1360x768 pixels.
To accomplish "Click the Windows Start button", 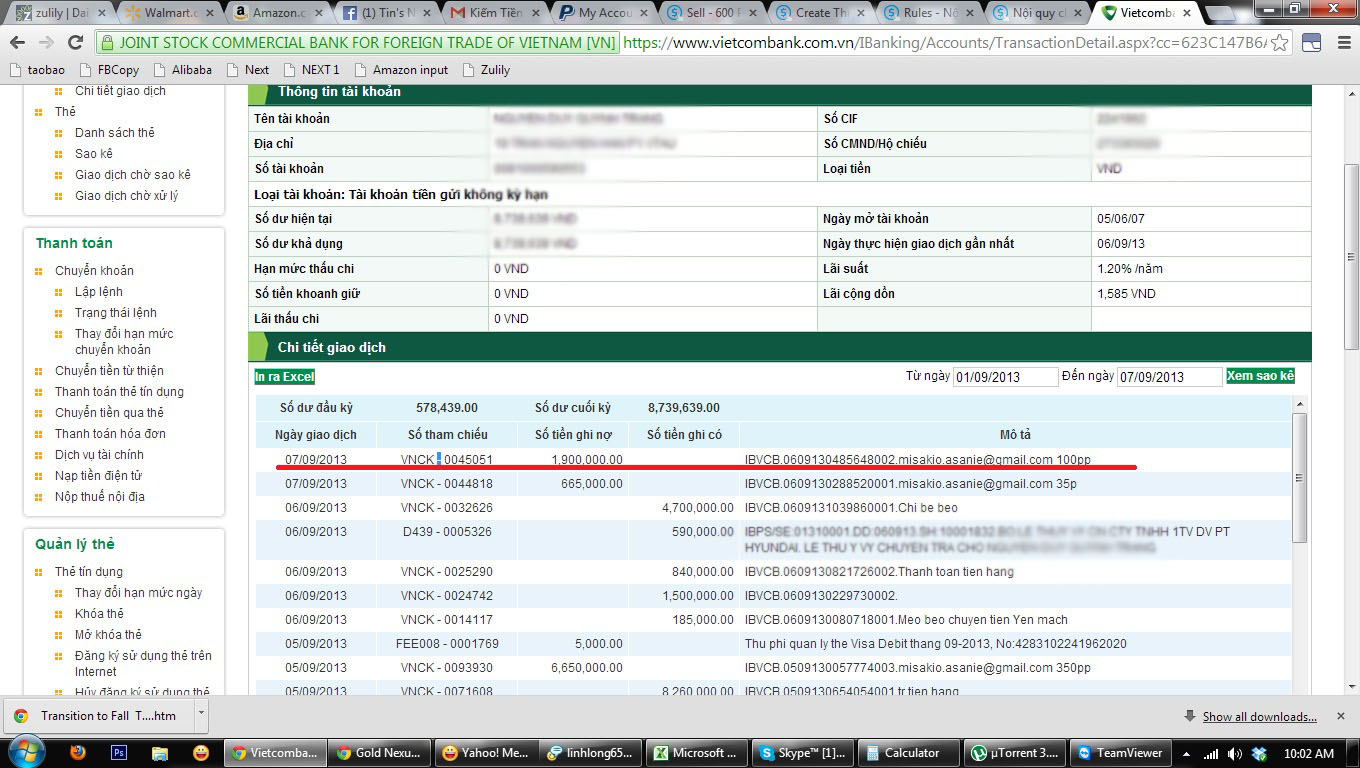I will pyautogui.click(x=26, y=751).
